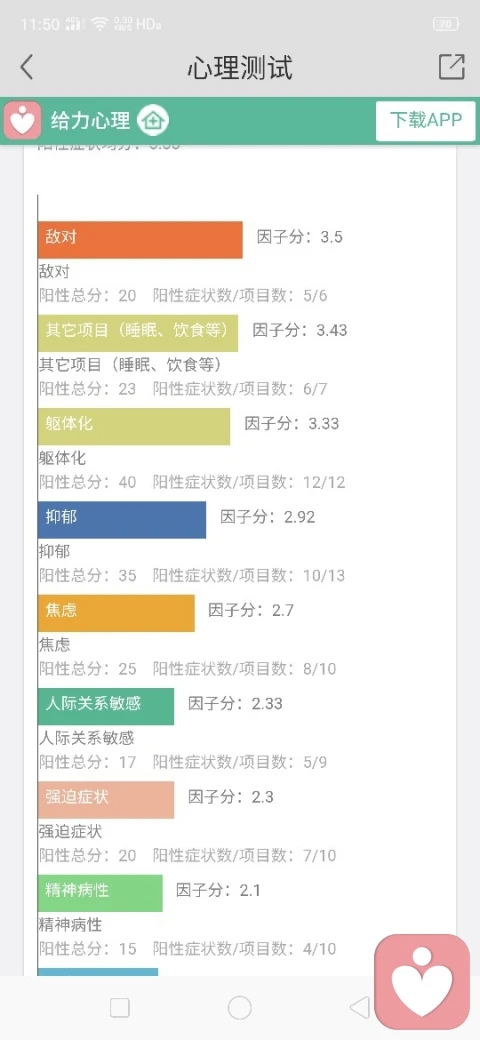Image resolution: width=480 pixels, height=1040 pixels.
Task: Tap the Android home circle button
Action: click(239, 1008)
